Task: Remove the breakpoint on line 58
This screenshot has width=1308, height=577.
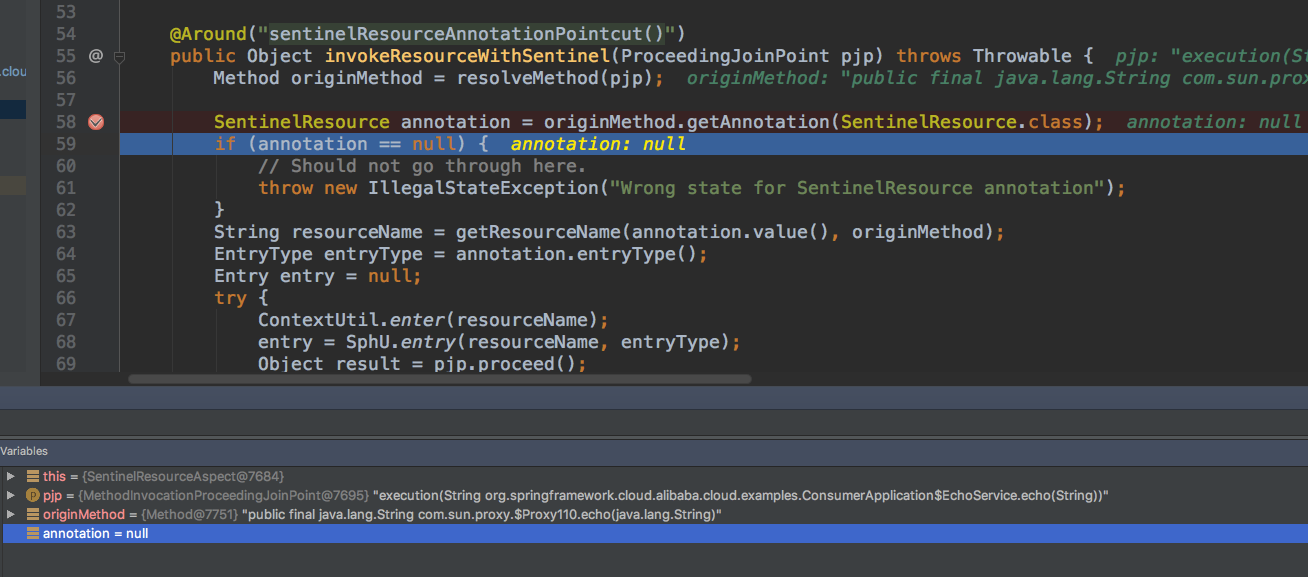Action: point(96,122)
